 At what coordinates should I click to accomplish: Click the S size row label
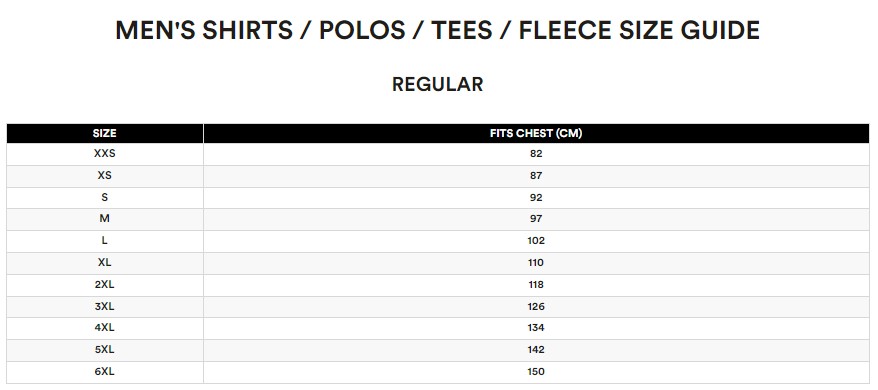click(x=105, y=197)
